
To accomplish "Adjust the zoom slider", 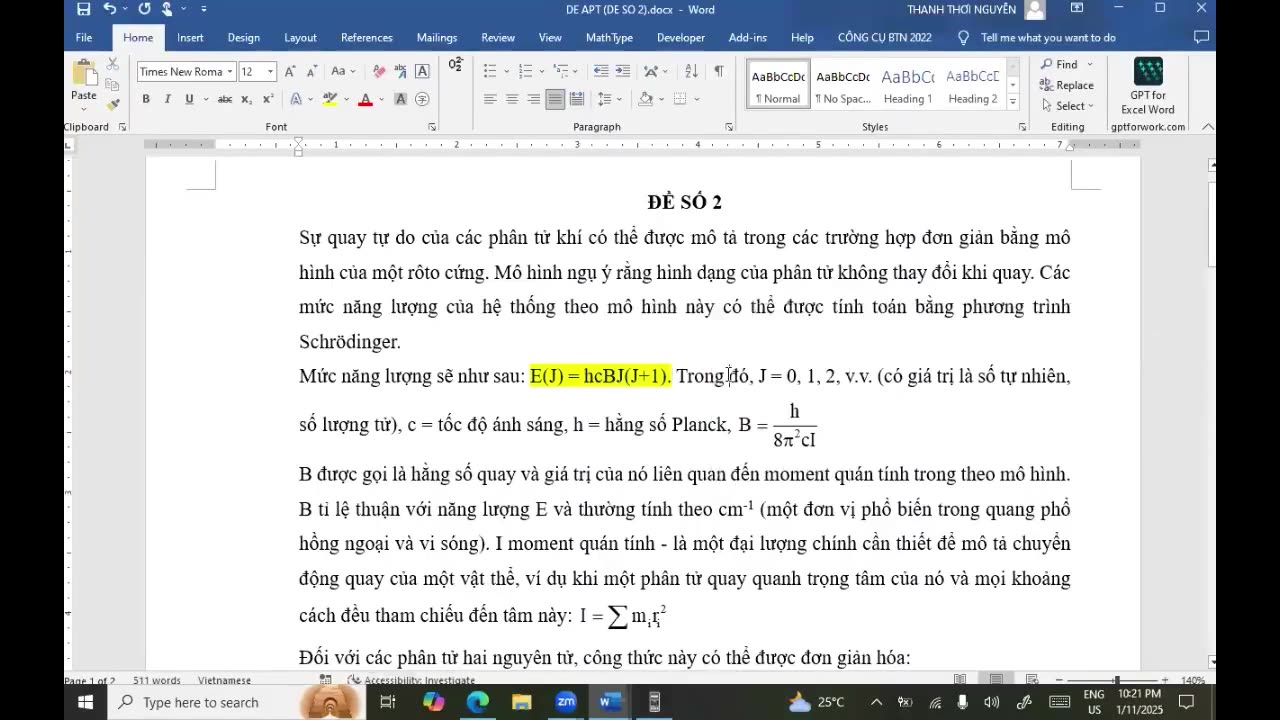I will click(x=1117, y=680).
